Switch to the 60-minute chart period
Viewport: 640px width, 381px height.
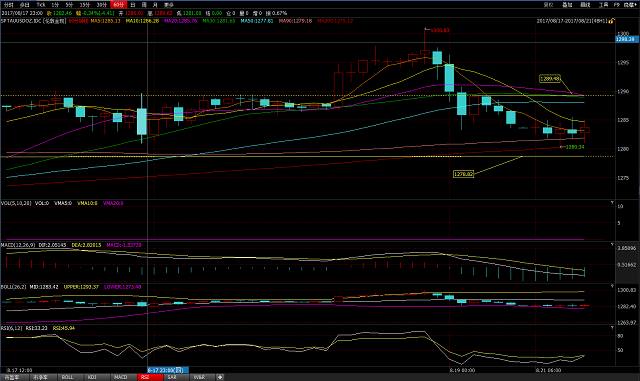click(118, 4)
